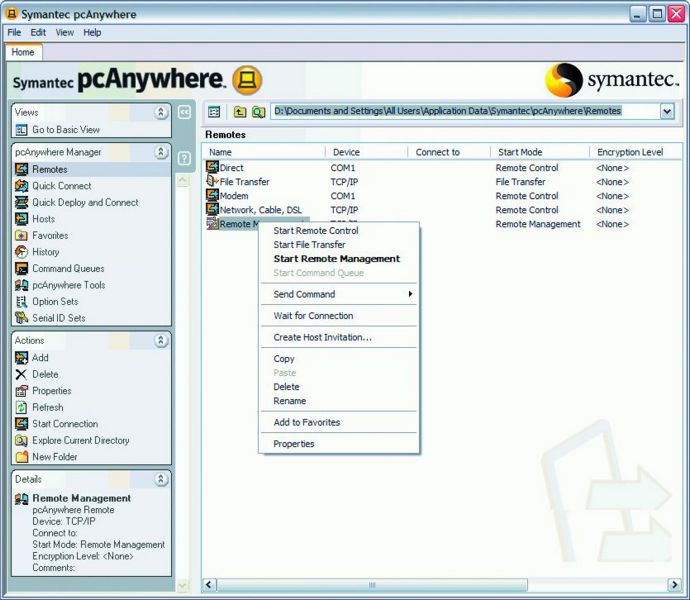The image size is (690, 600).
Task: Click the horizontal scrollbar left arrow
Action: 209,585
